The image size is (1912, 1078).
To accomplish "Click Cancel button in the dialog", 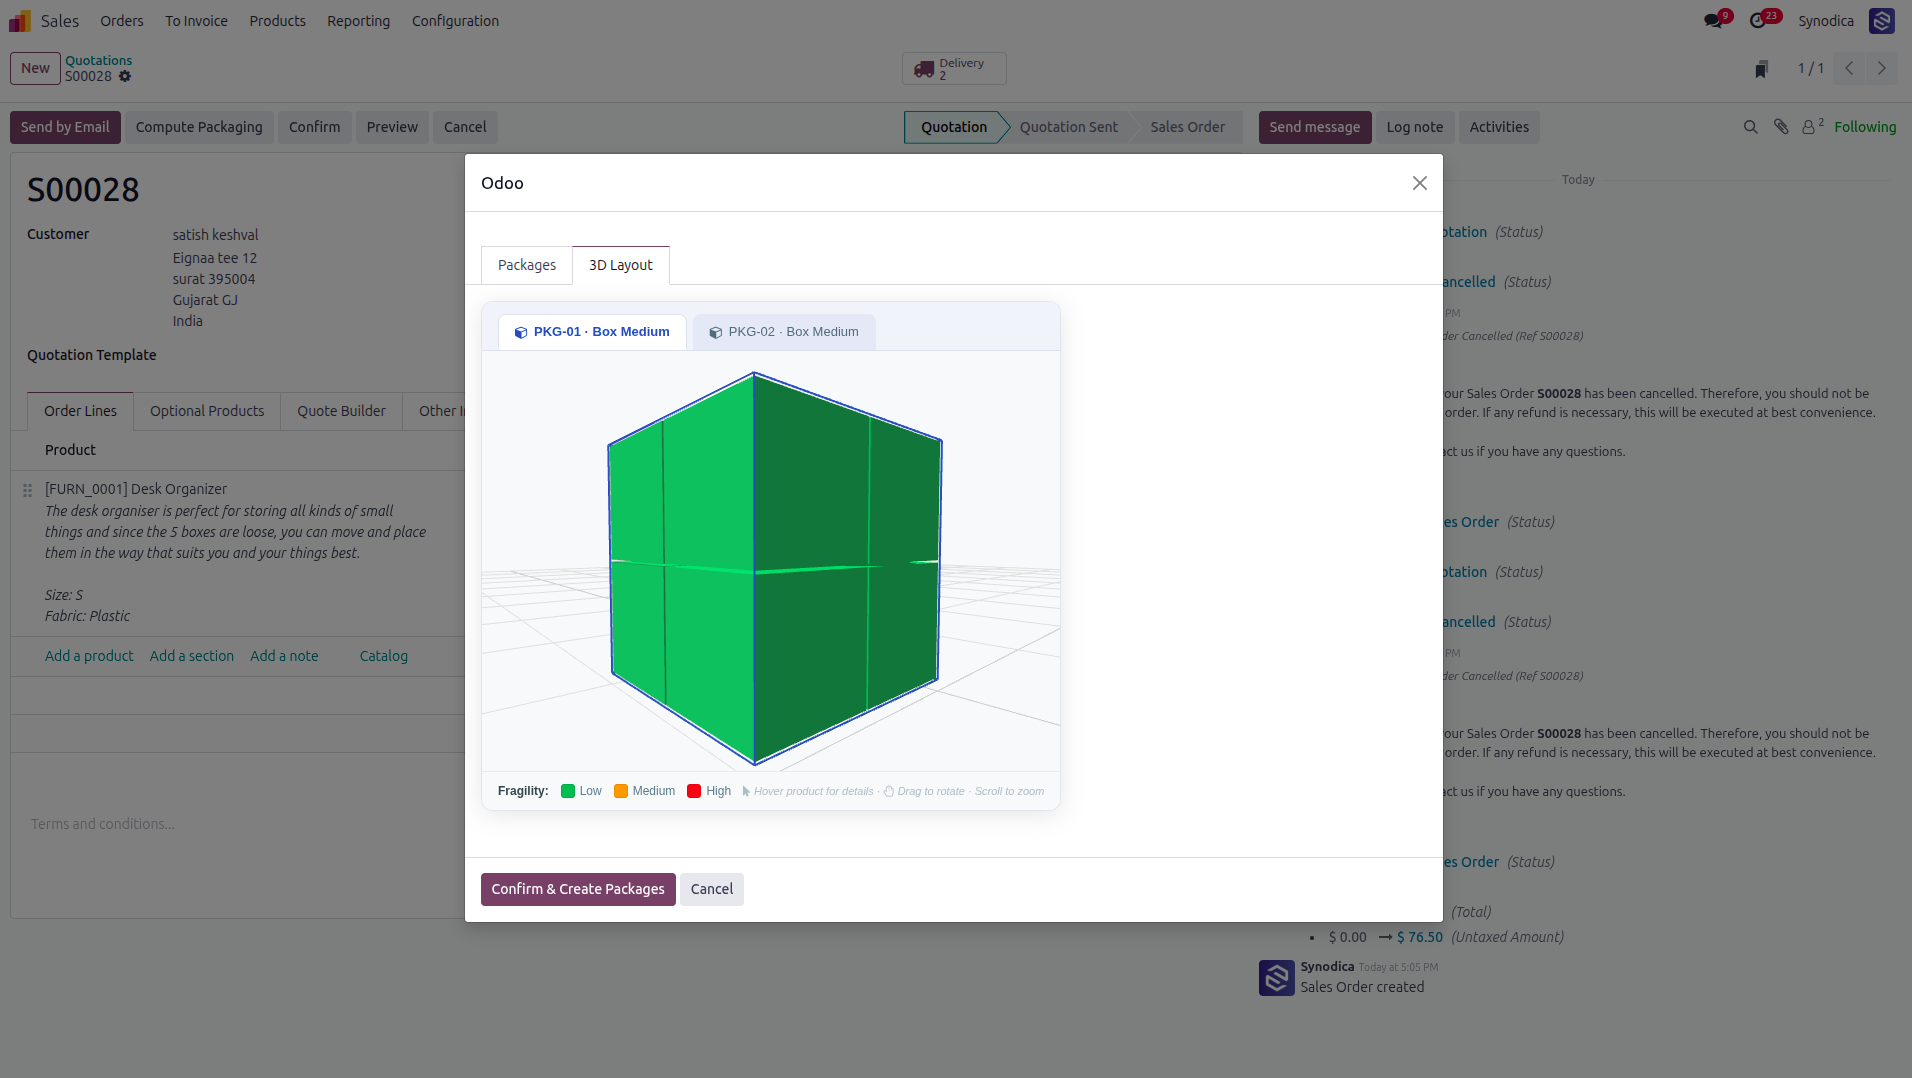I will click(712, 889).
